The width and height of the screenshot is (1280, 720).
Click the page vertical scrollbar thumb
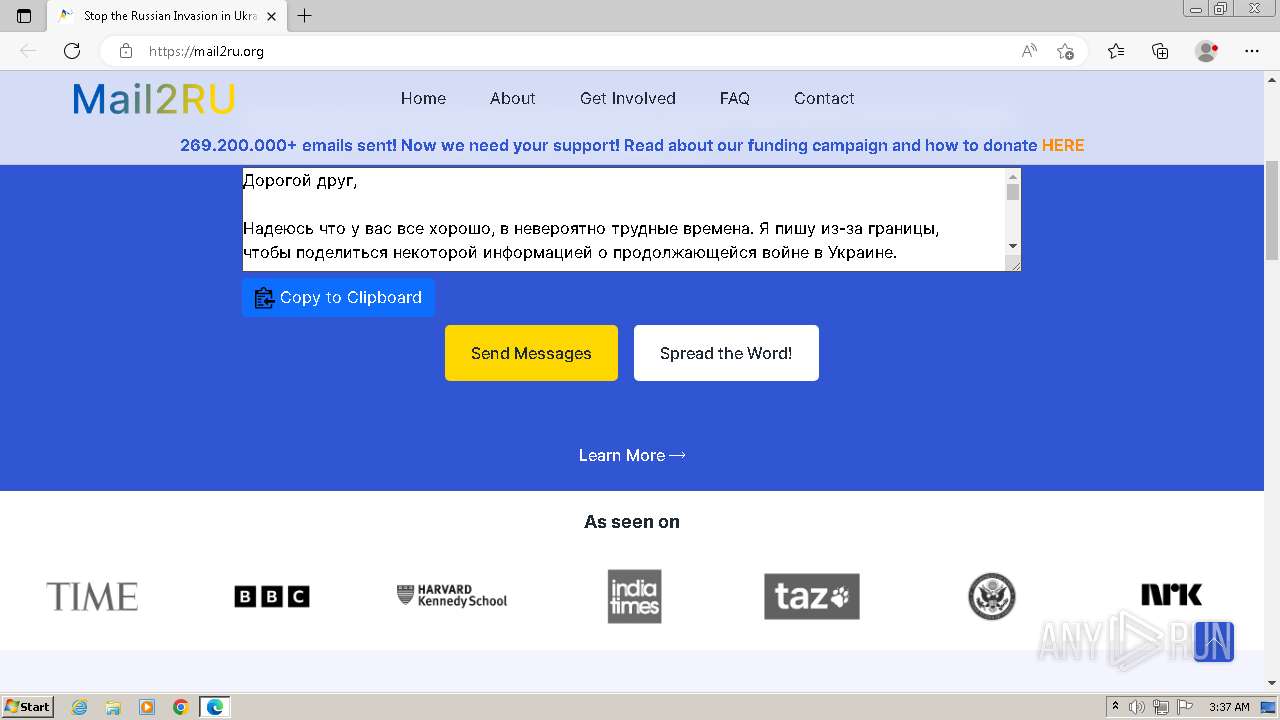[x=1272, y=210]
